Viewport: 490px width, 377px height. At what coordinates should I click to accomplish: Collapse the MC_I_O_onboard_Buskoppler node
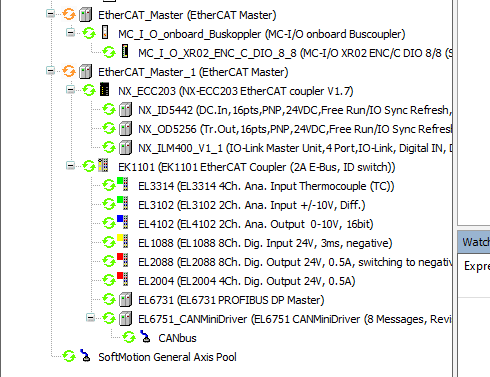coord(70,33)
